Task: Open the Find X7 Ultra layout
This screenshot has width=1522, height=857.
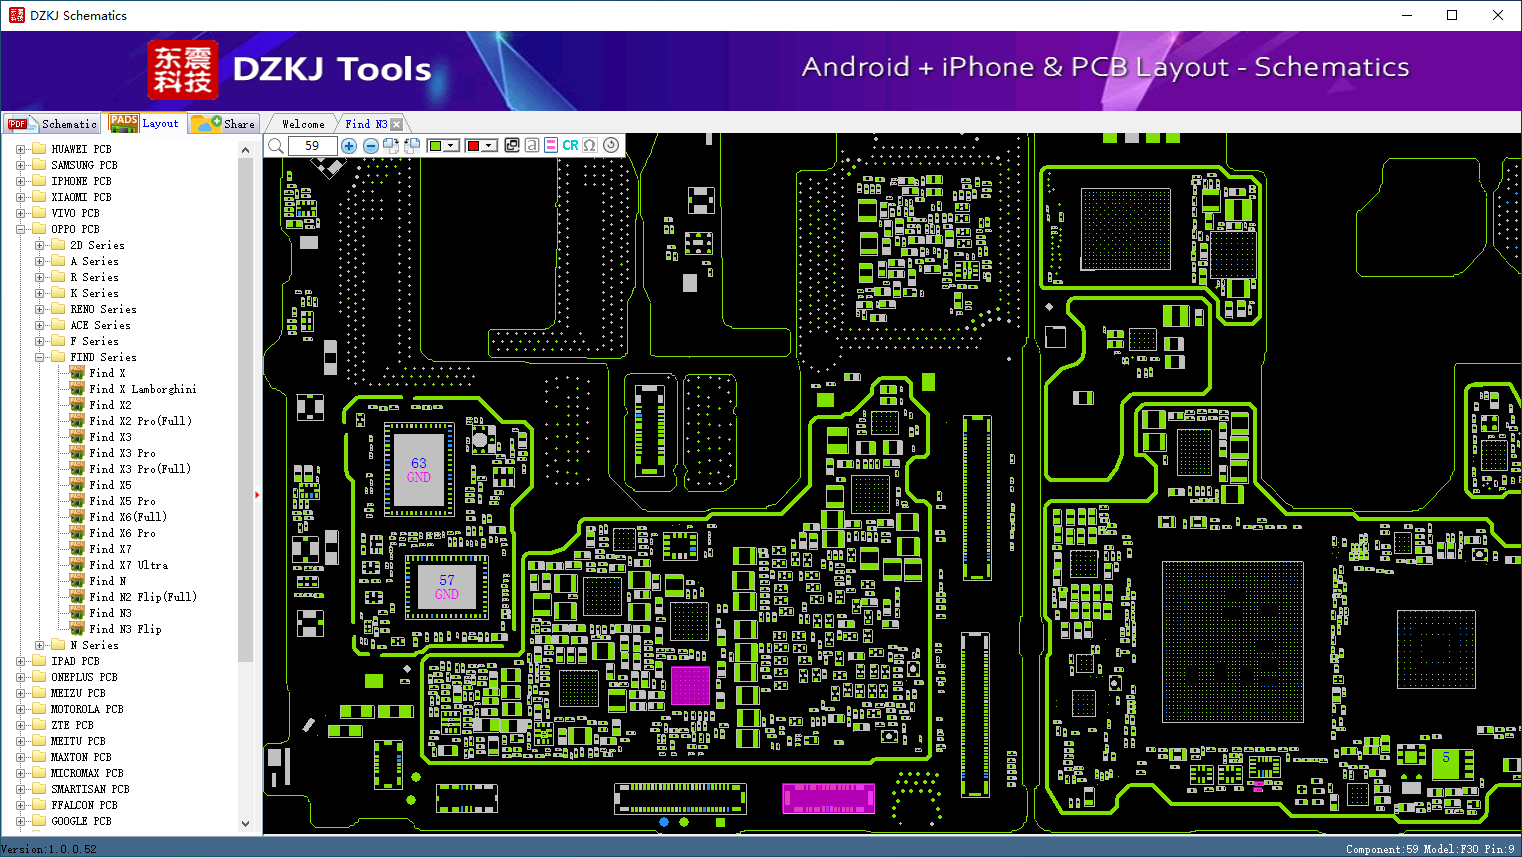Action: click(x=128, y=565)
